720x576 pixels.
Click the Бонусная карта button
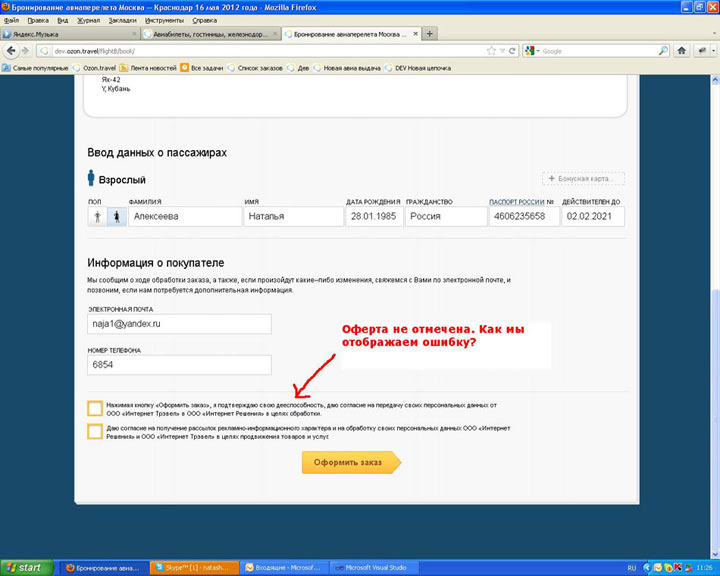coord(584,179)
